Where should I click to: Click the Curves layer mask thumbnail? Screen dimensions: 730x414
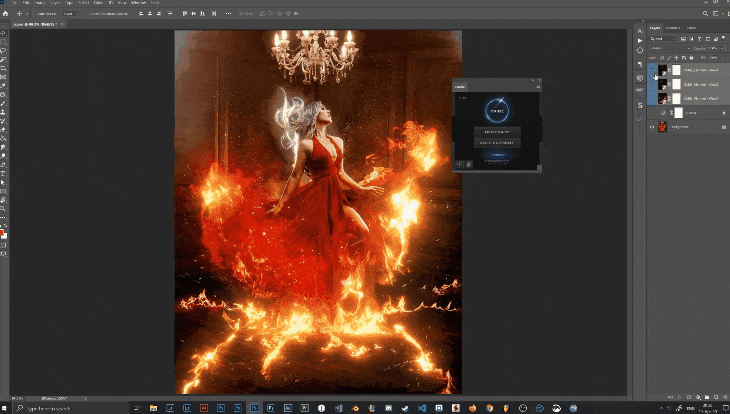[678, 113]
